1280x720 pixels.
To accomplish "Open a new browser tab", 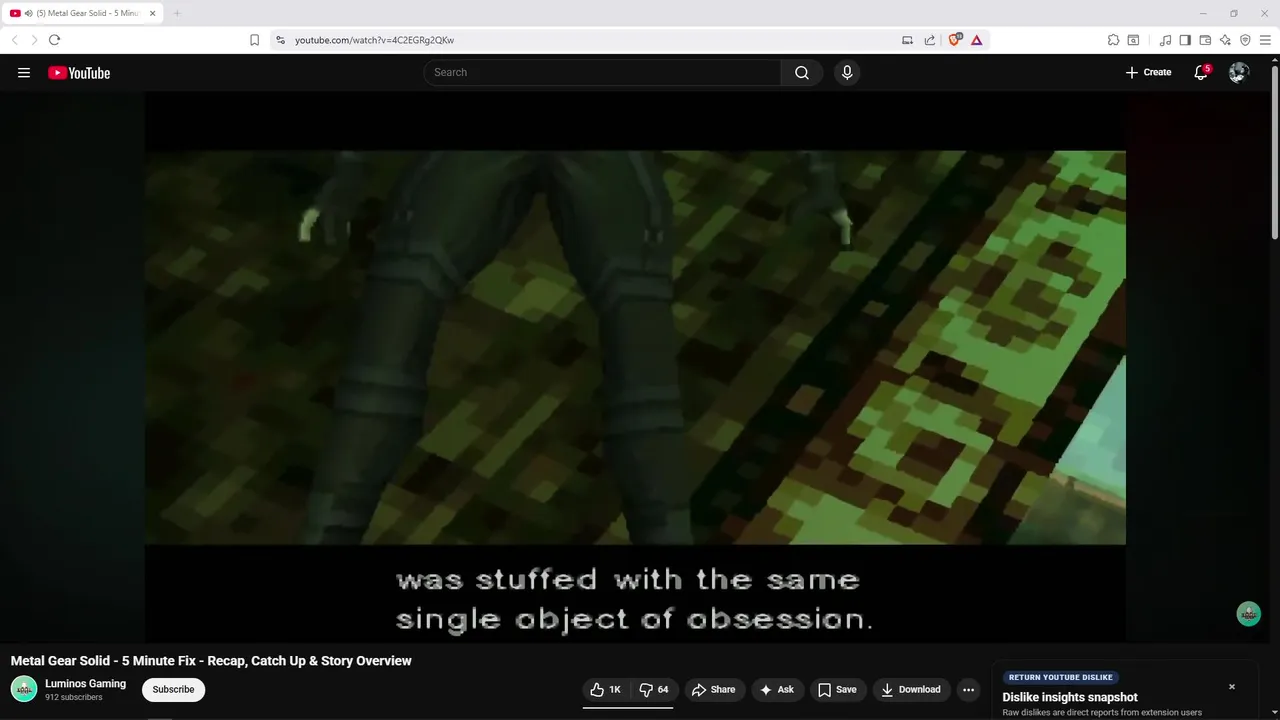I will click(x=177, y=13).
